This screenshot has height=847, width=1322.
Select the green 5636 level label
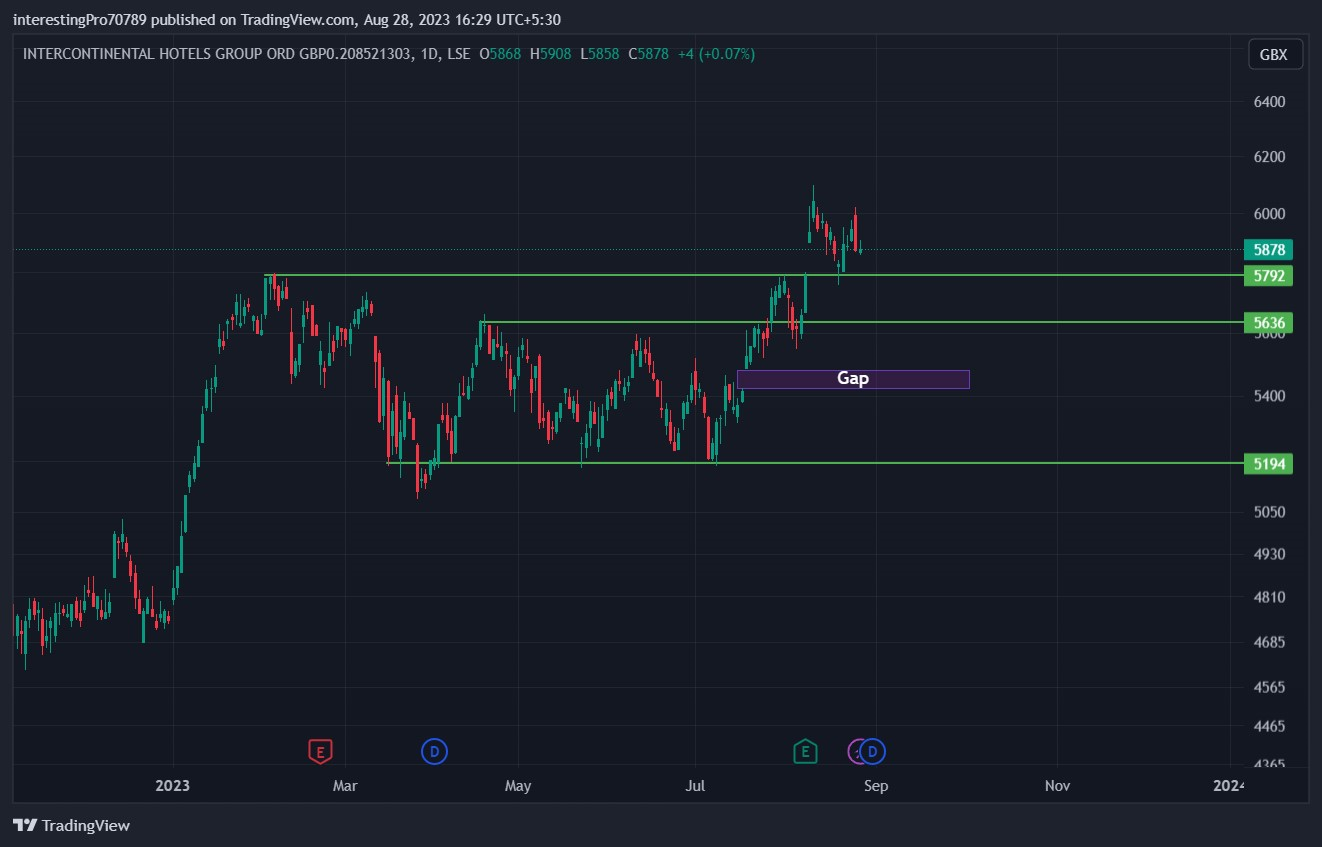(1268, 322)
